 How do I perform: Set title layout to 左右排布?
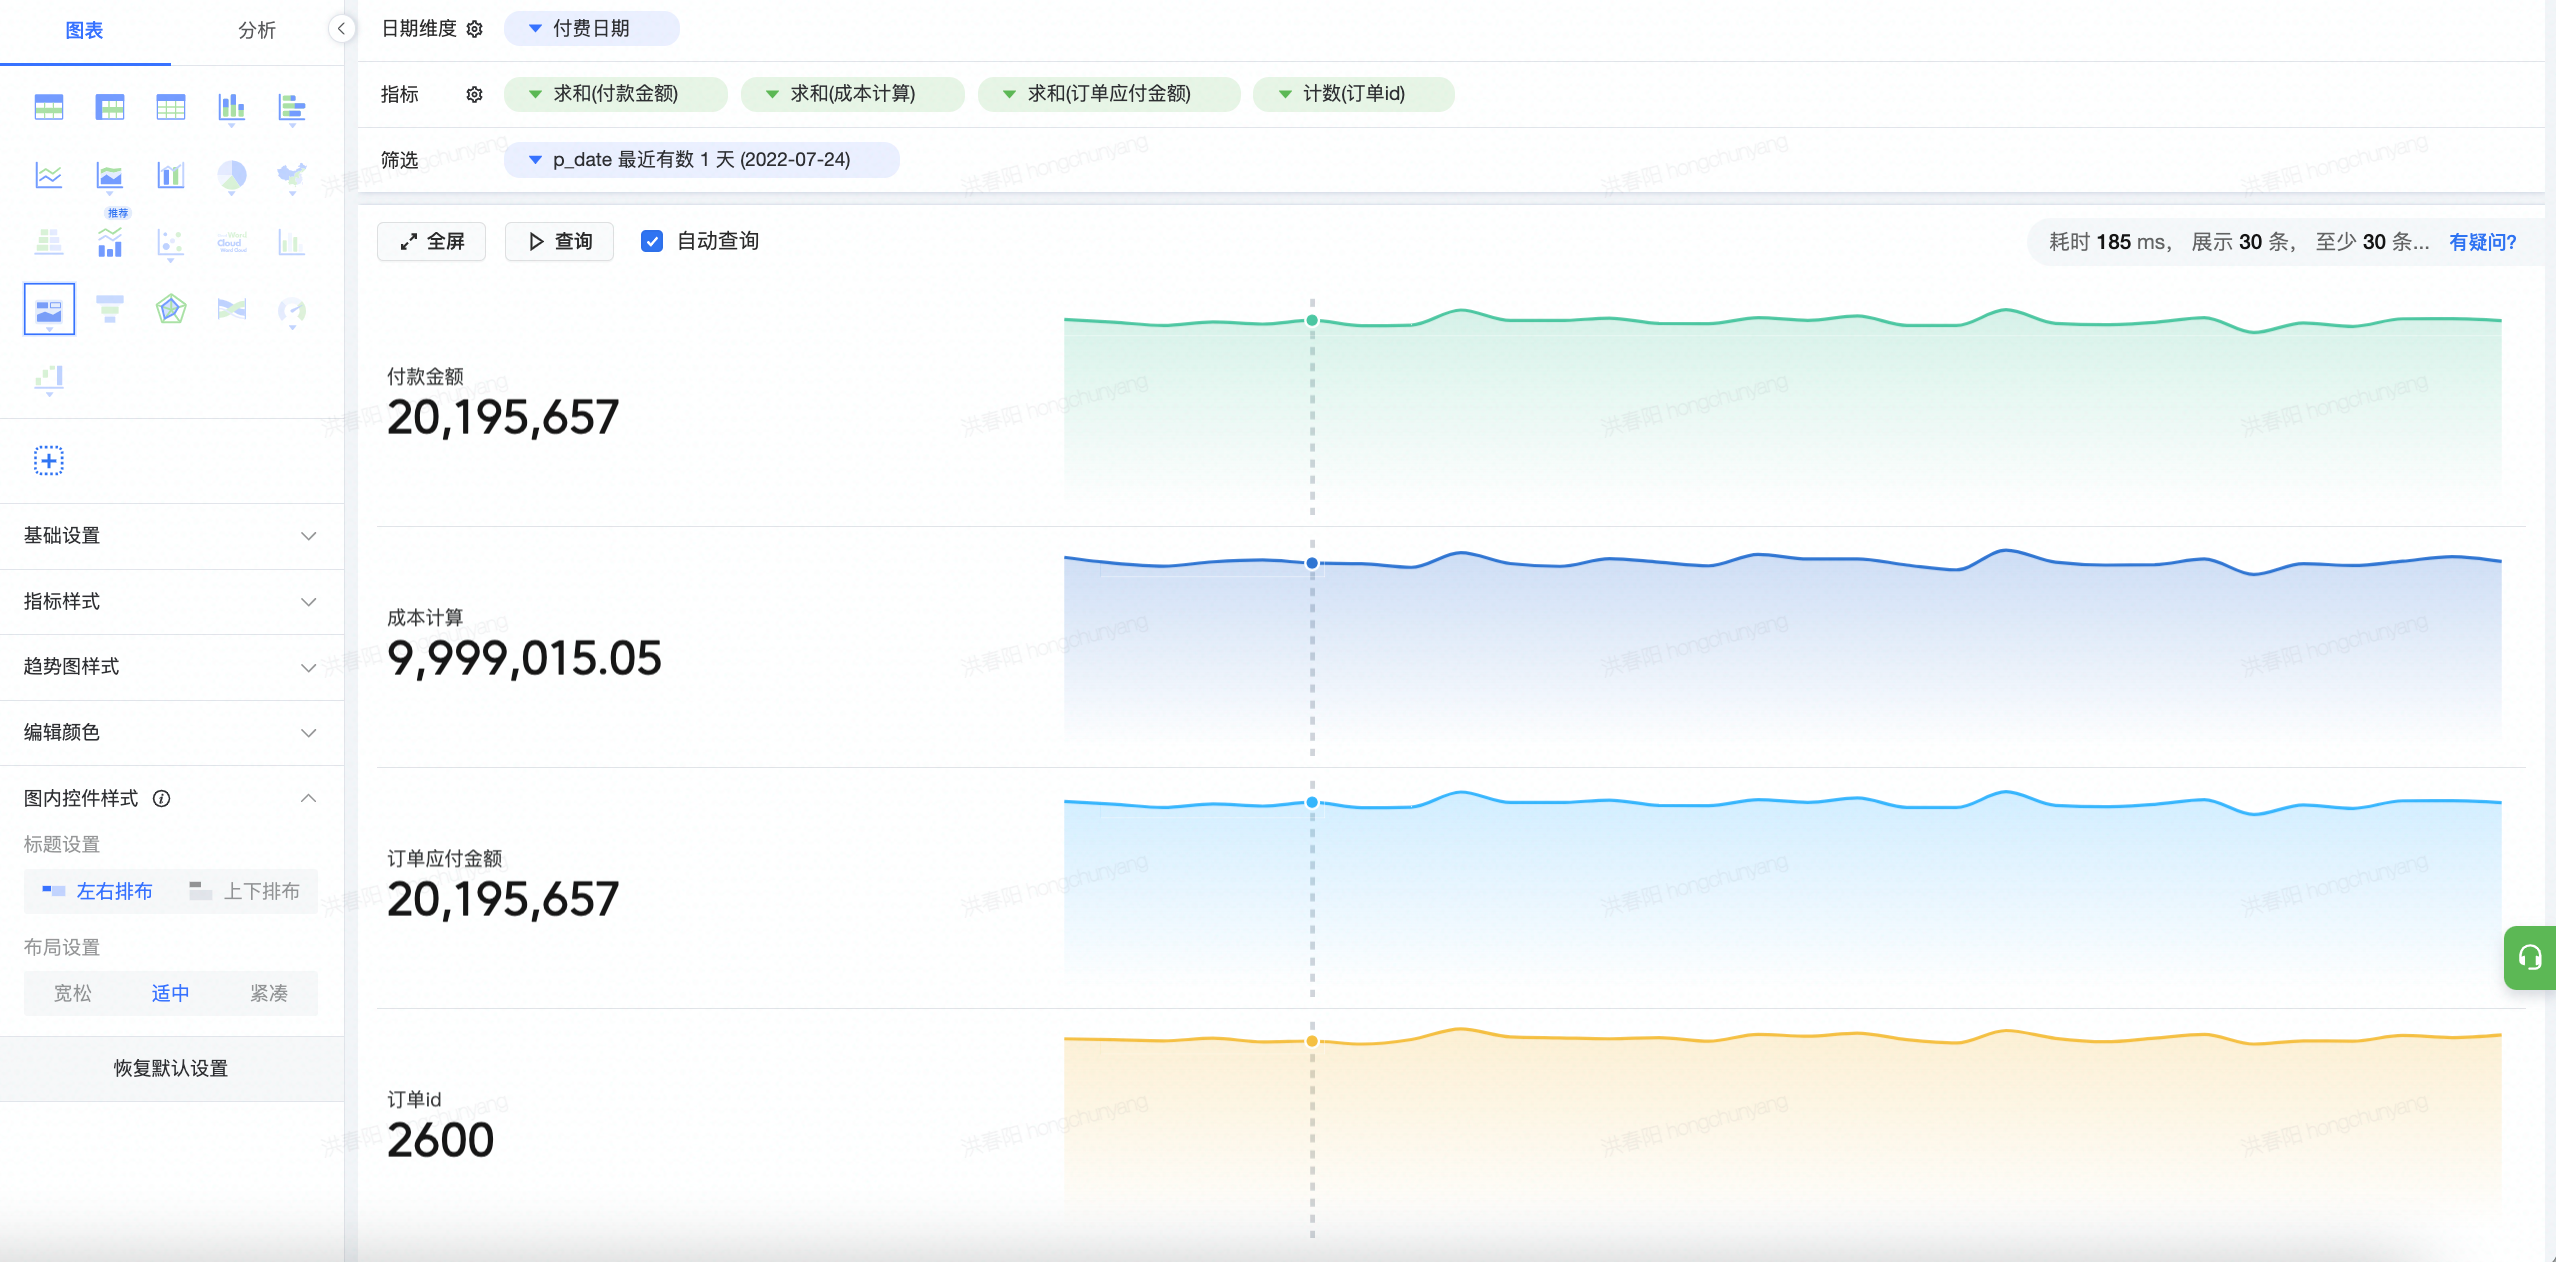98,891
